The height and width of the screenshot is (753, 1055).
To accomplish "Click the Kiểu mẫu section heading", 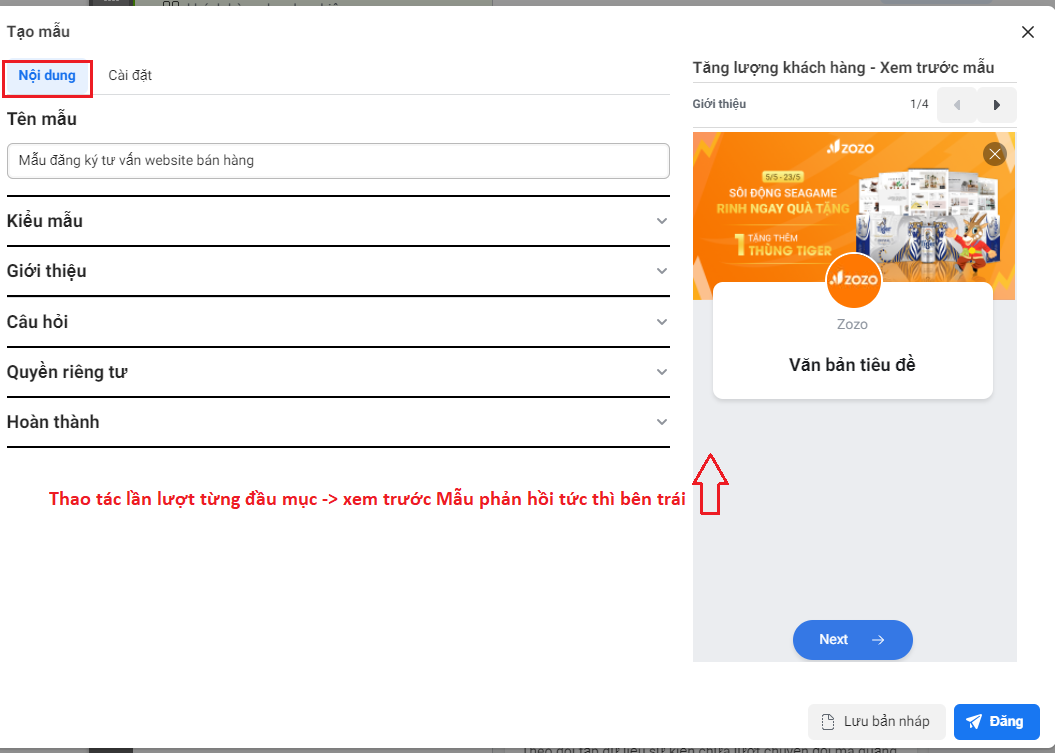I will tap(45, 221).
